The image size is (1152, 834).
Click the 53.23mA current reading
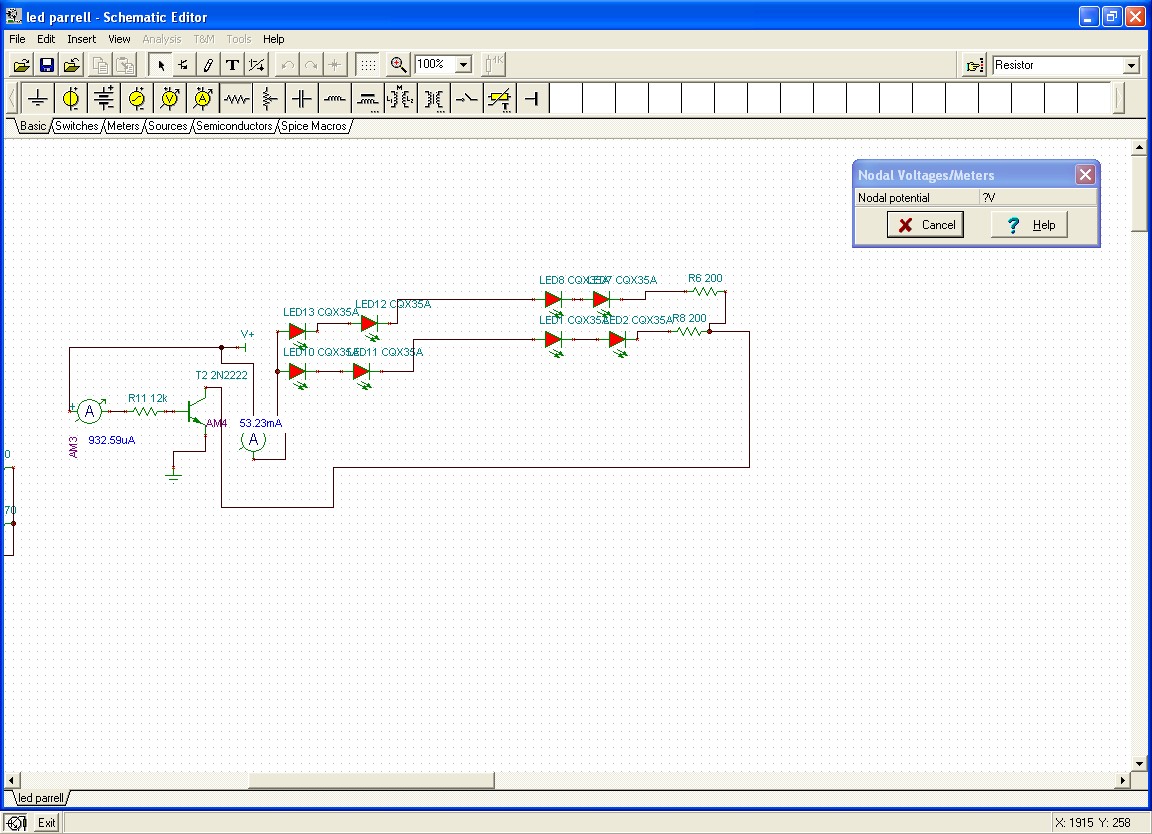pyautogui.click(x=261, y=423)
